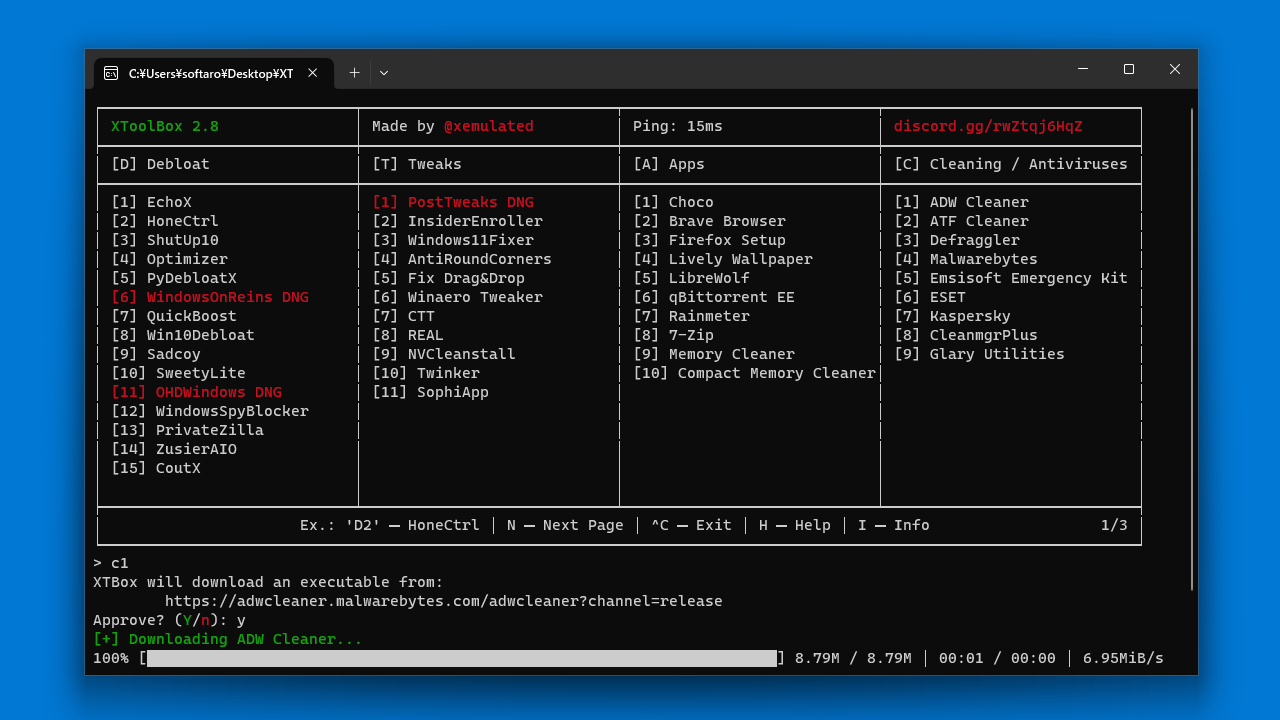Click the [A] Apps header

click(x=669, y=164)
